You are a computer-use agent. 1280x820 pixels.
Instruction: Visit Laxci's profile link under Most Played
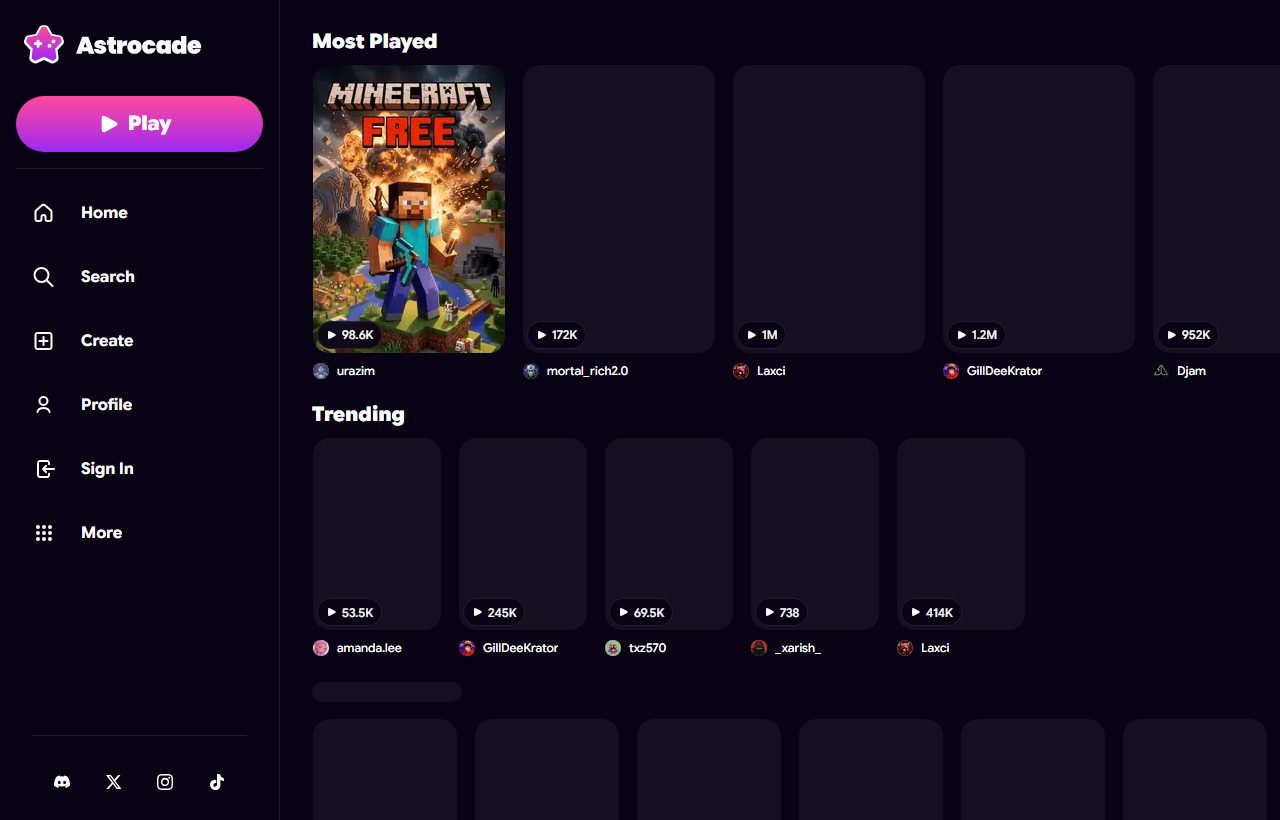771,371
